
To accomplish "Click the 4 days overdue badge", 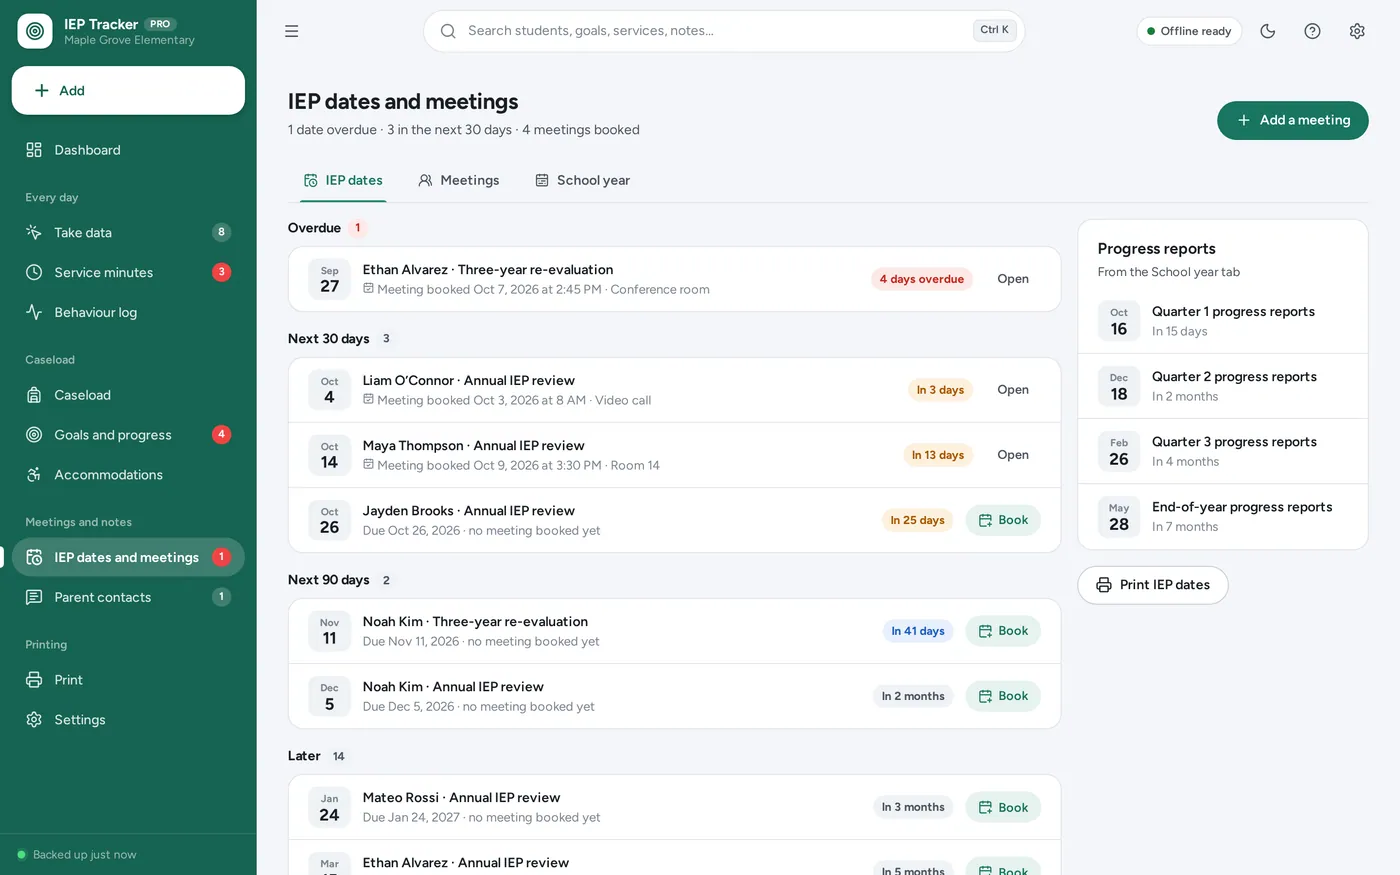I will click(x=922, y=279).
